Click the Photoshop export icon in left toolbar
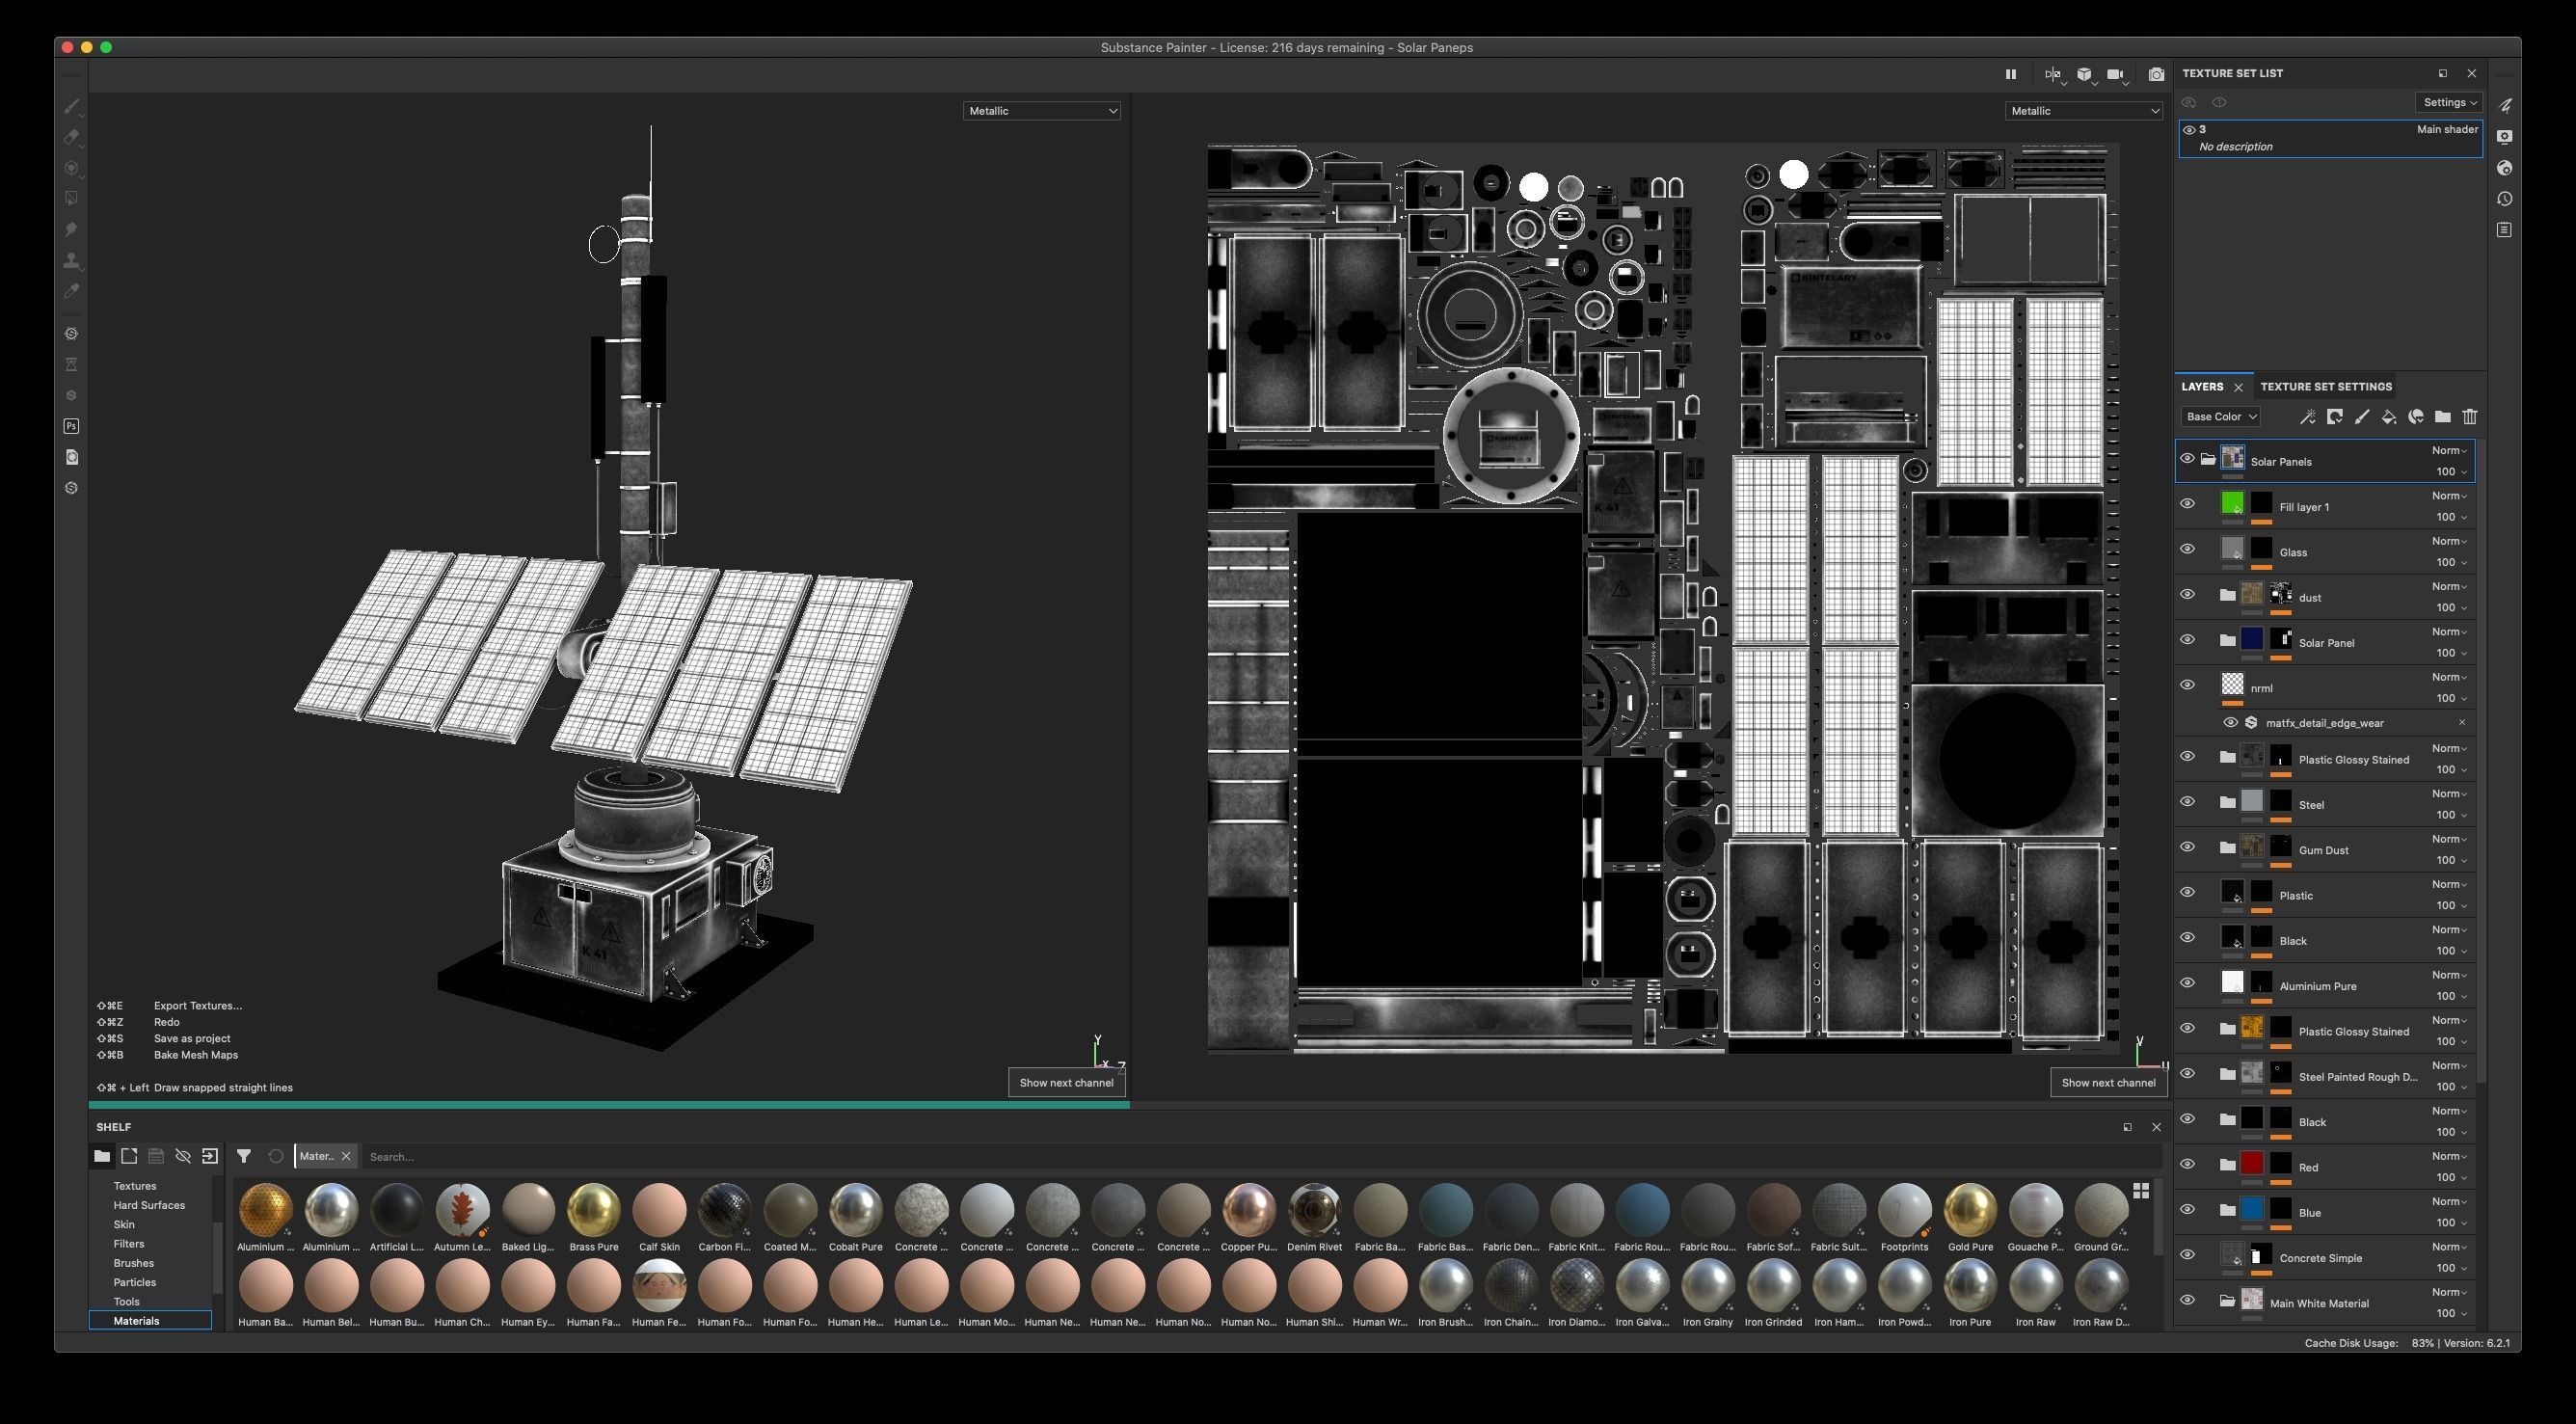This screenshot has width=2576, height=1424. 71,426
